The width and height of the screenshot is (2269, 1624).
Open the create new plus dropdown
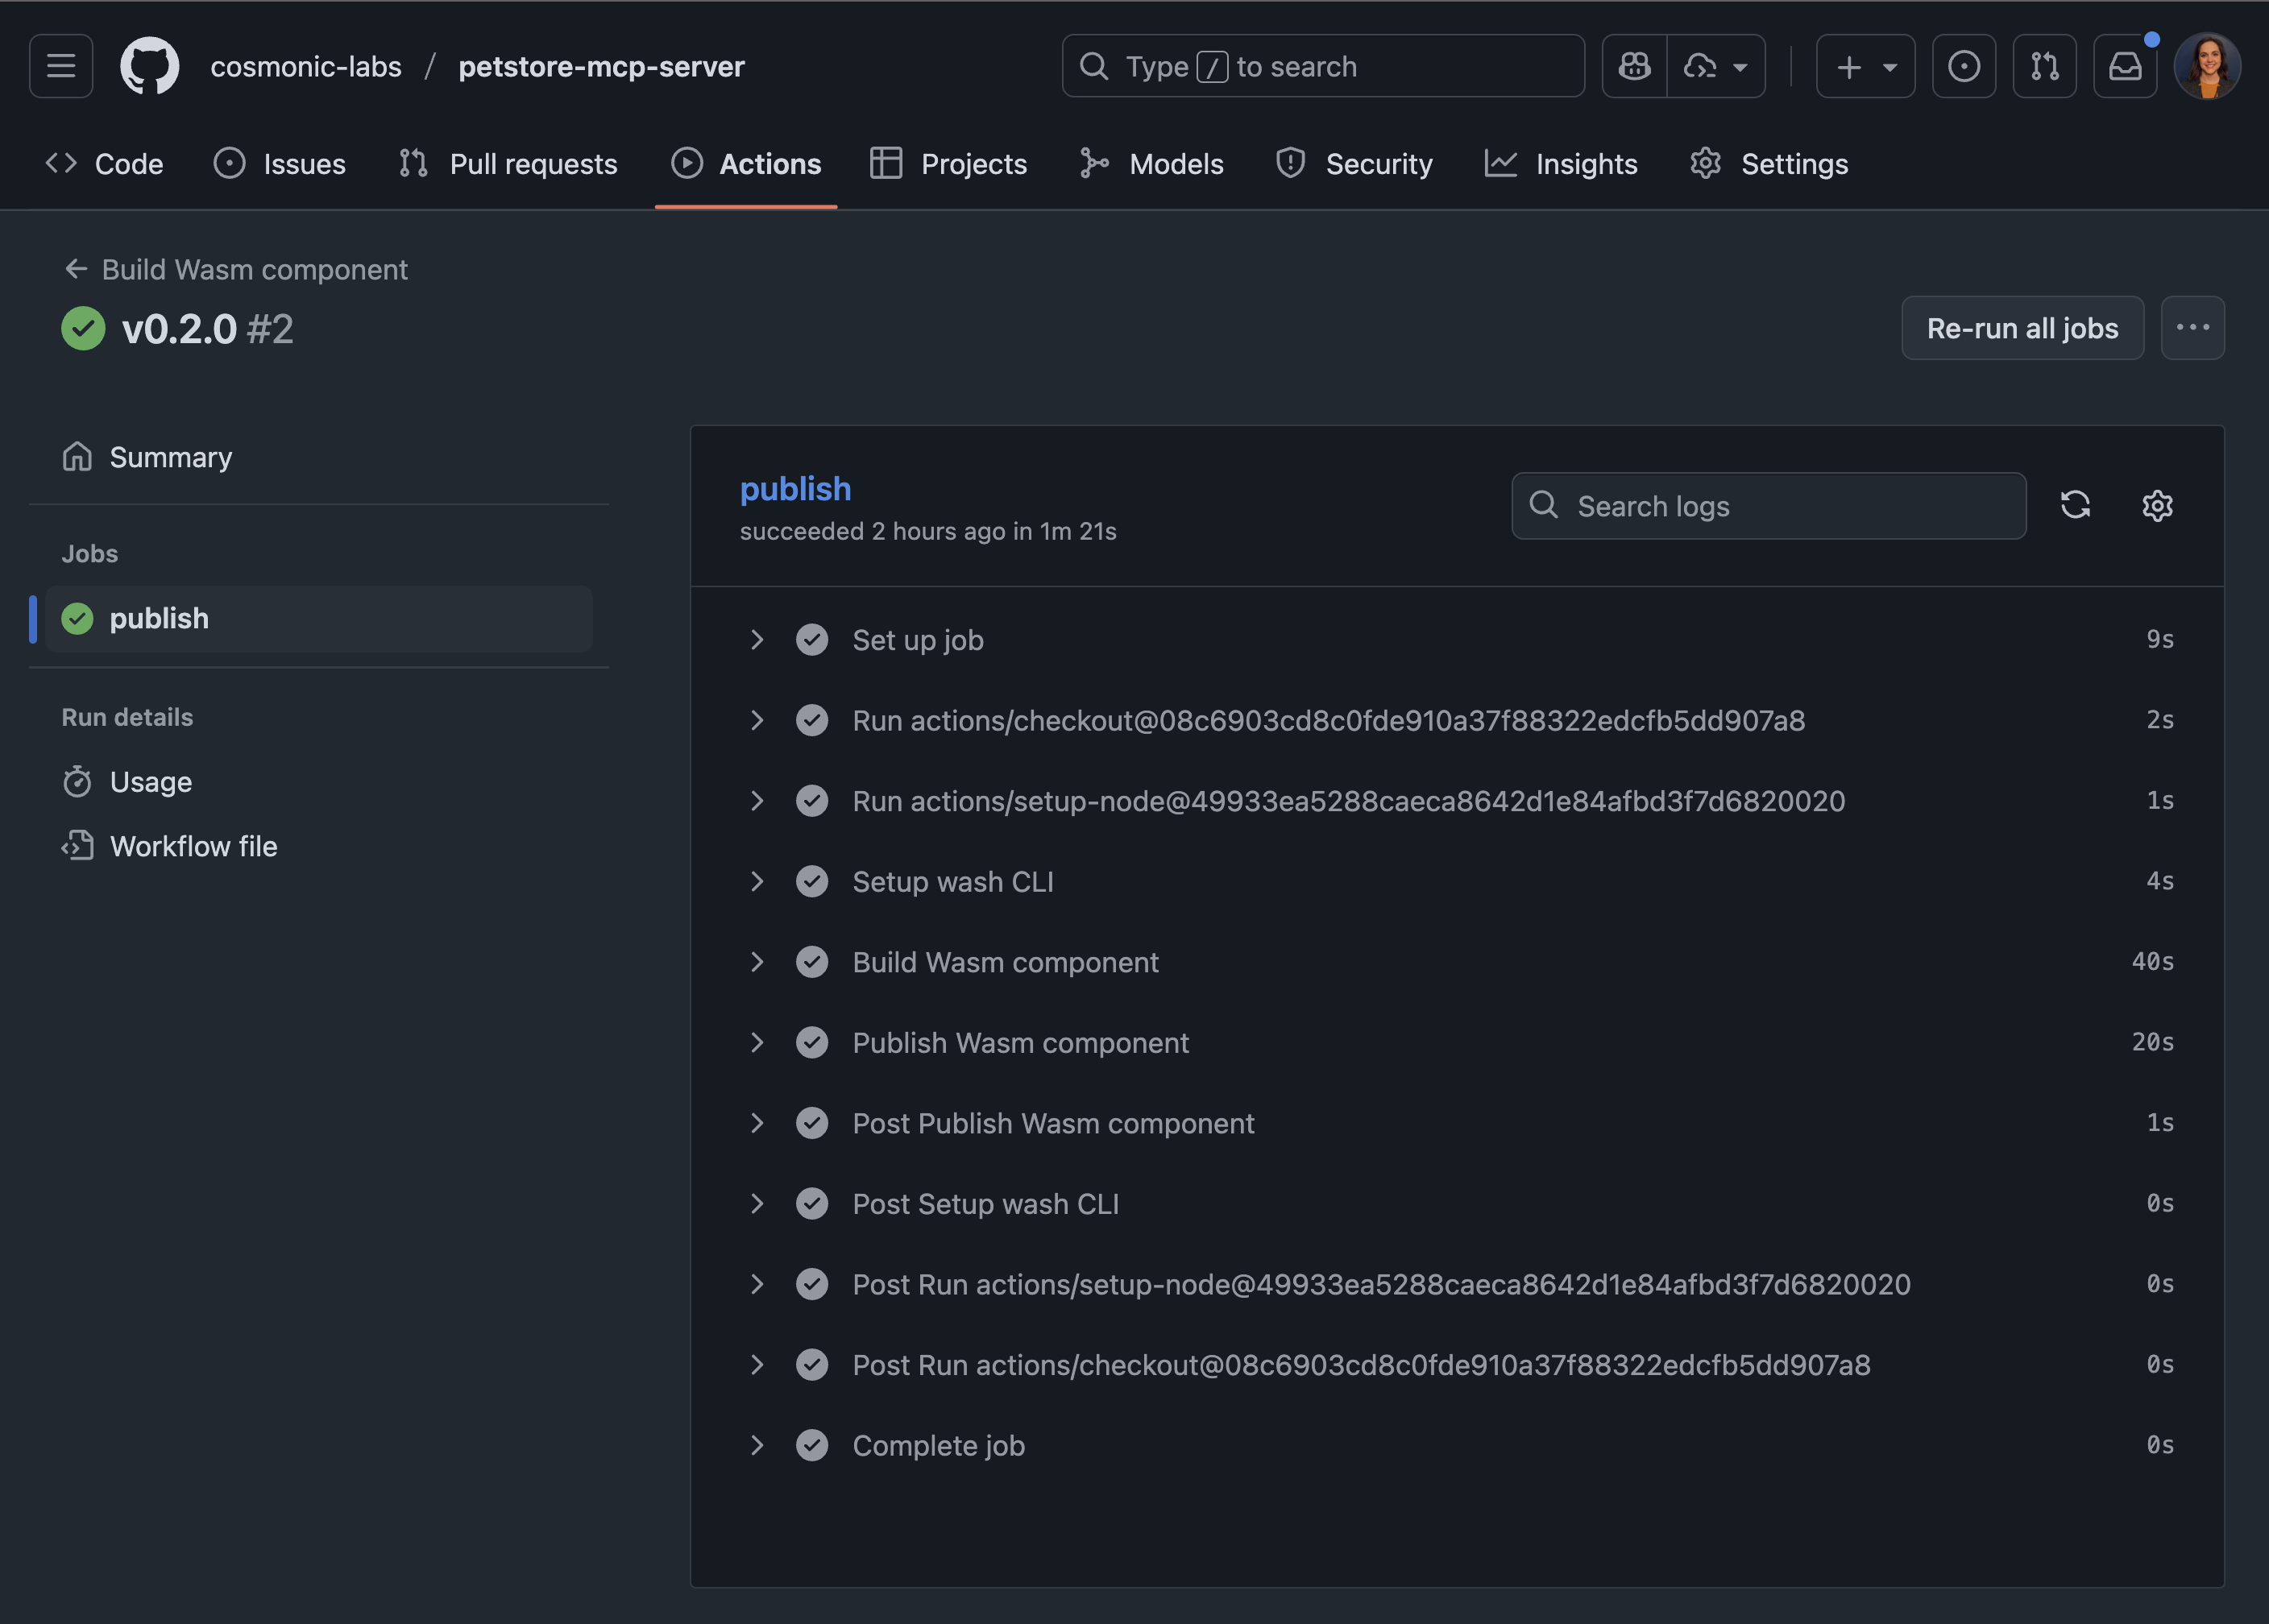[x=1865, y=66]
